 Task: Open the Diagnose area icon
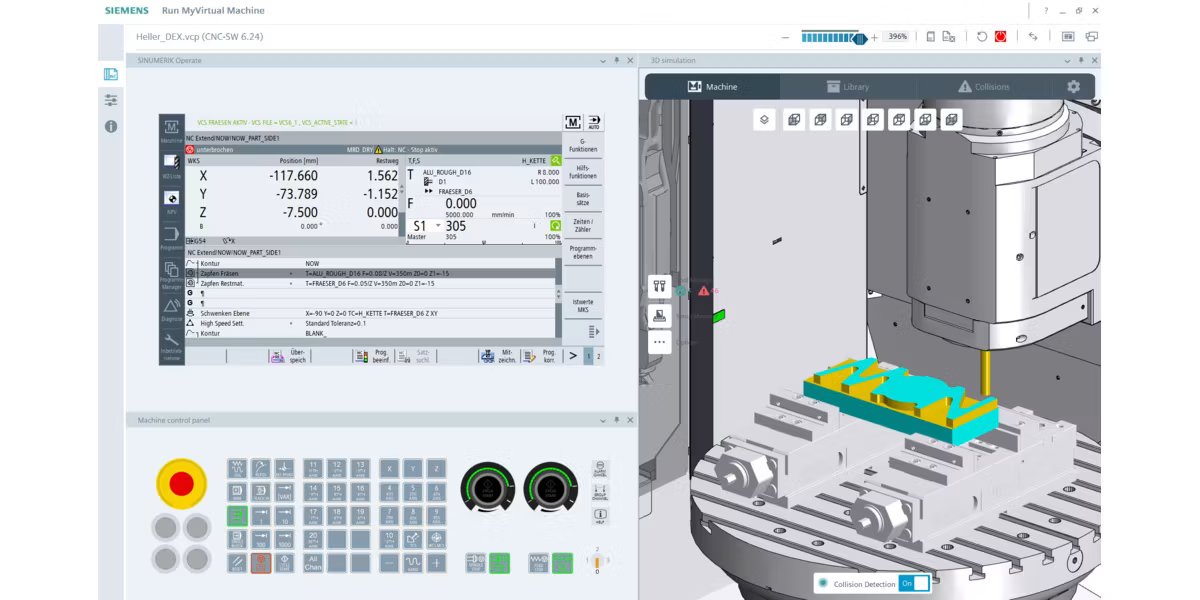[171, 309]
